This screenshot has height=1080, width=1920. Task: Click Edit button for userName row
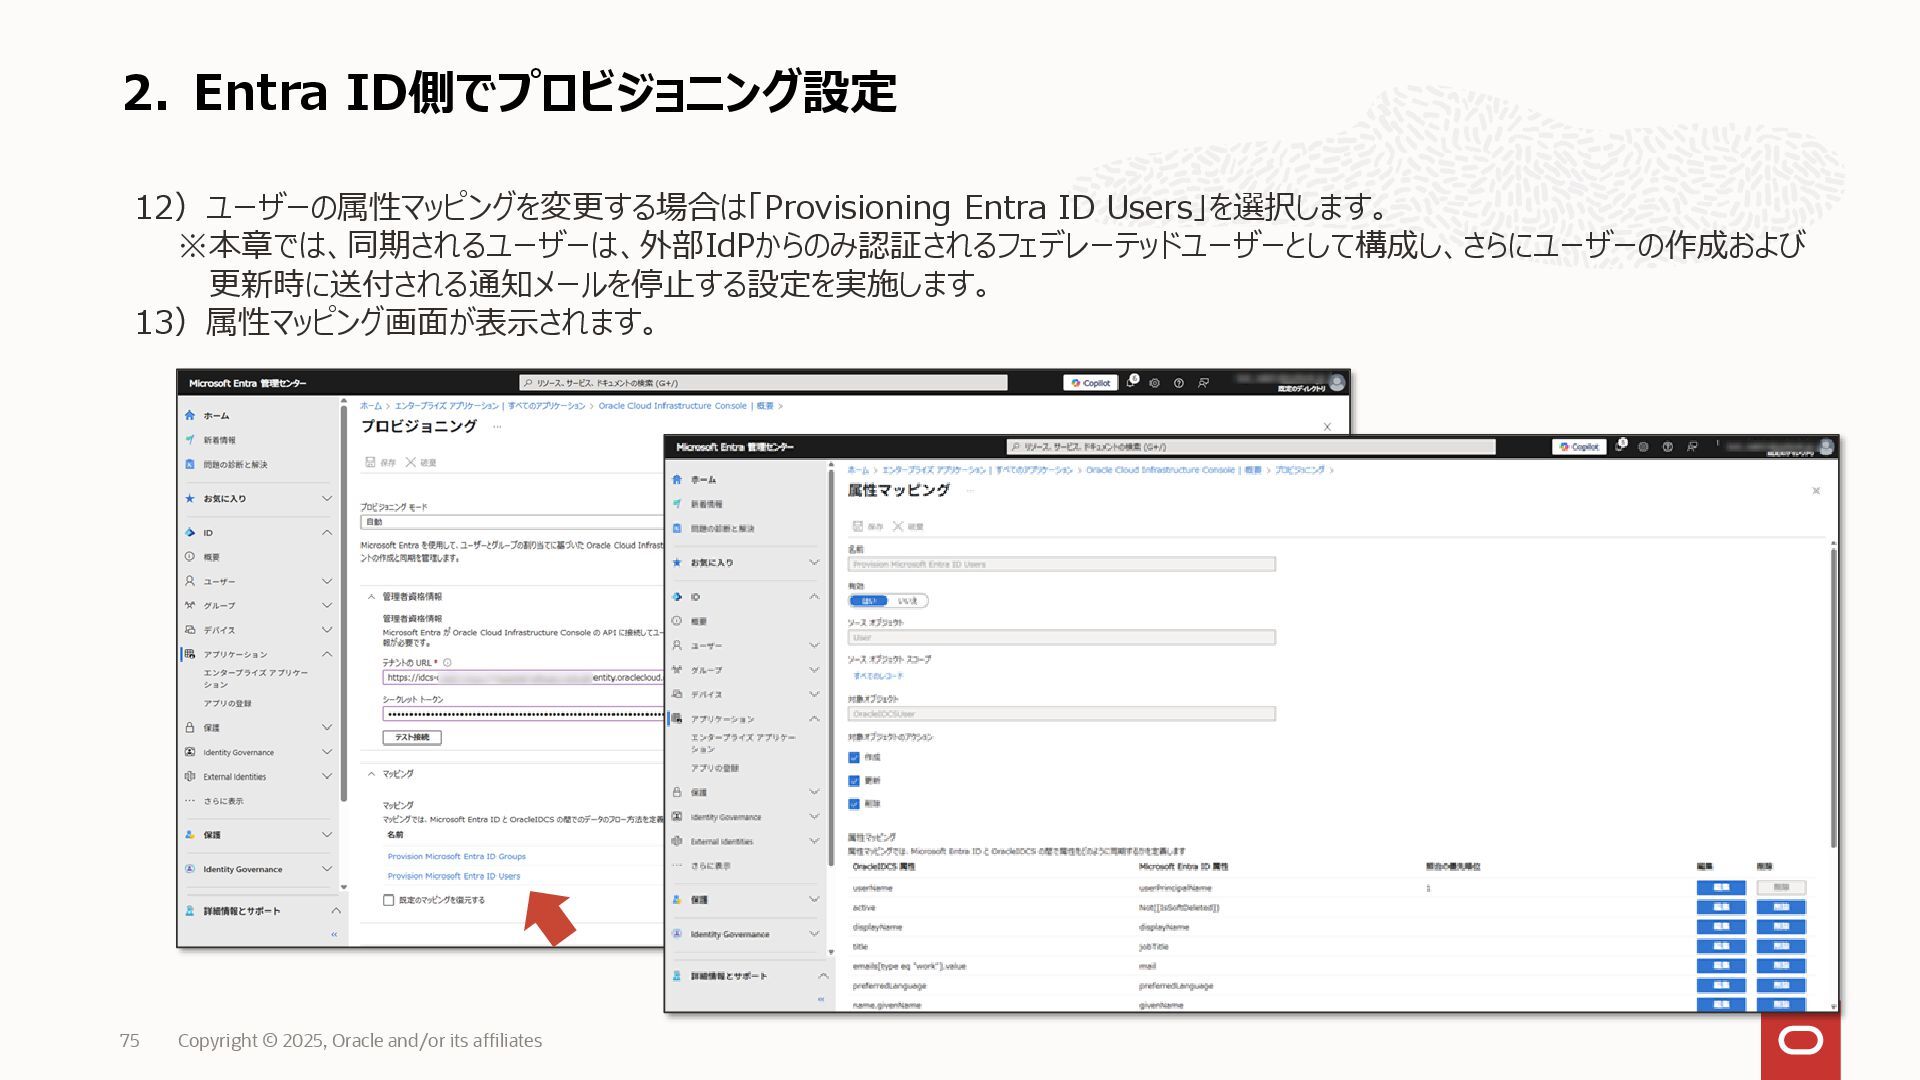1721,888
